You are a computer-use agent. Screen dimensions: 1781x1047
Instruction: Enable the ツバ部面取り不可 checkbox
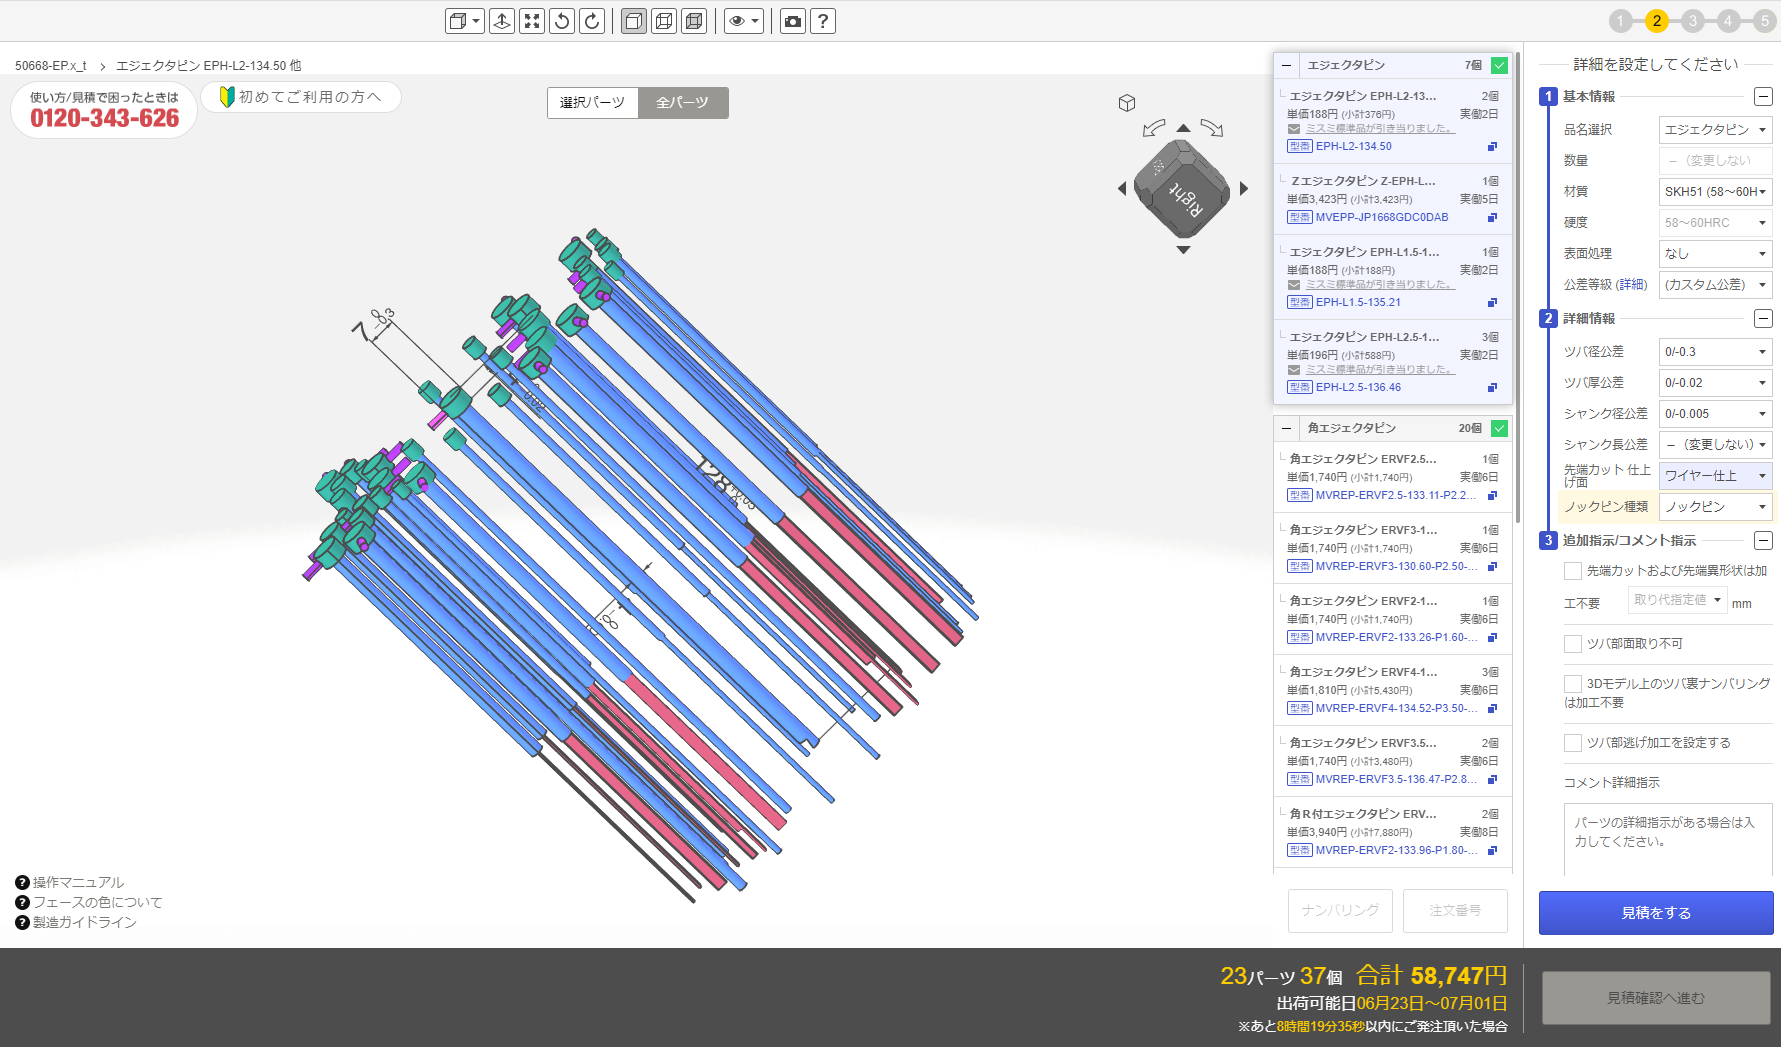click(x=1573, y=644)
